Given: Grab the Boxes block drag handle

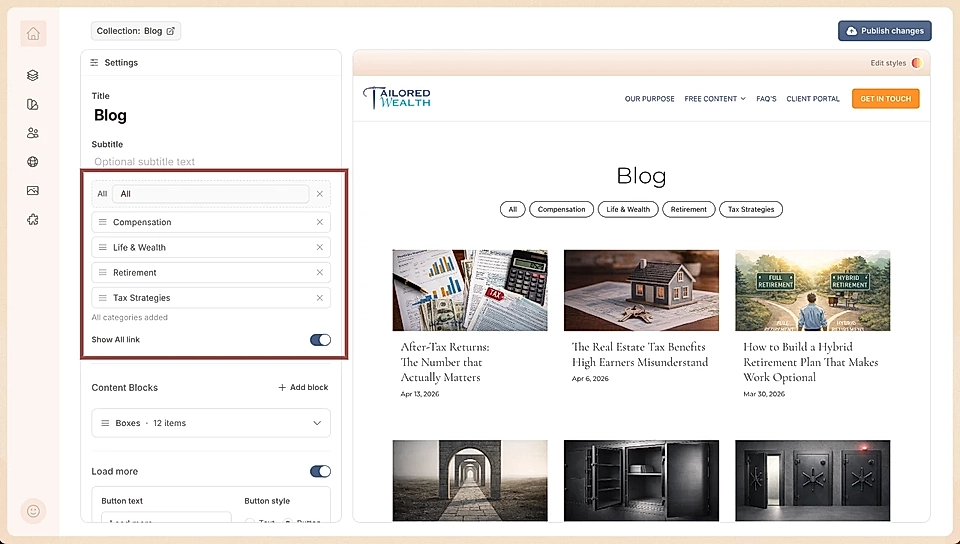Looking at the screenshot, I should click(105, 423).
